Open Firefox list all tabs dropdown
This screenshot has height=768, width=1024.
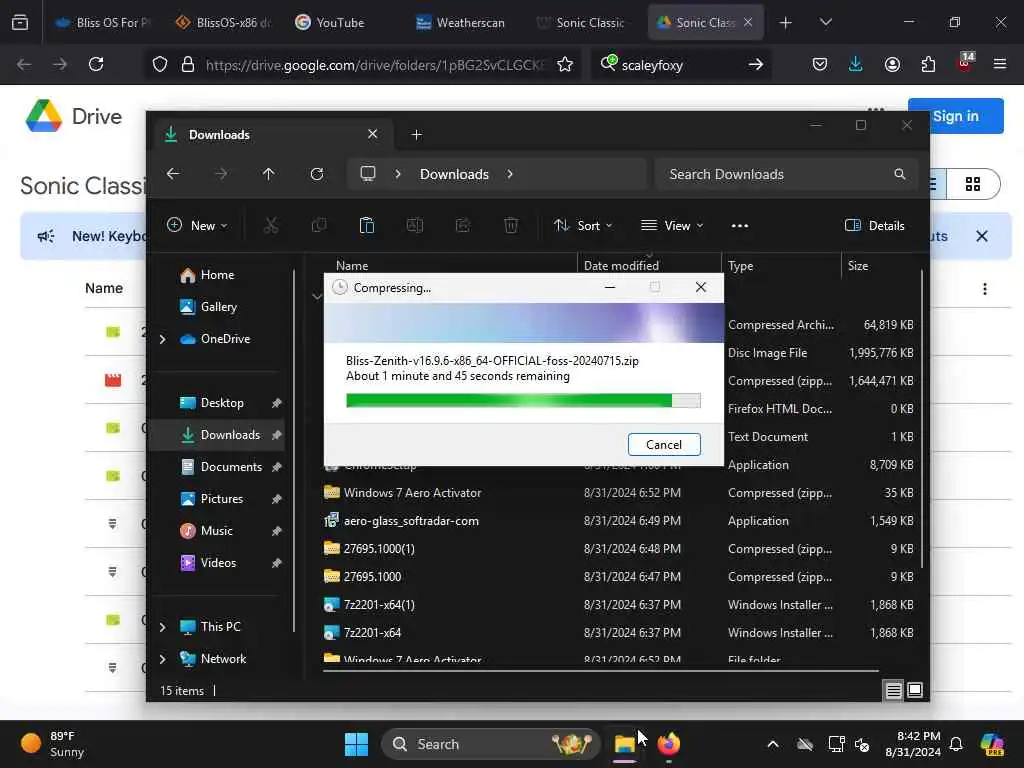pyautogui.click(x=825, y=22)
